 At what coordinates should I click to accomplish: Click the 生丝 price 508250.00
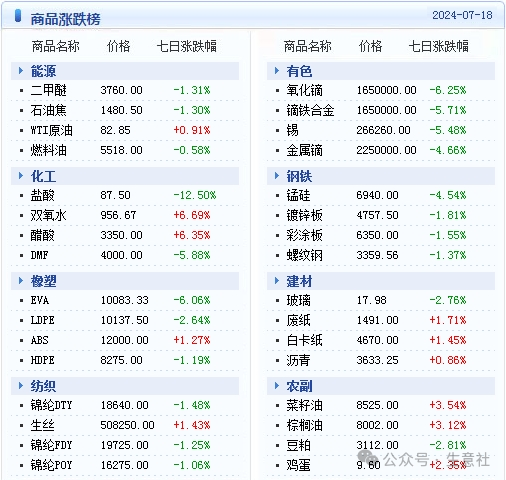click(x=127, y=425)
